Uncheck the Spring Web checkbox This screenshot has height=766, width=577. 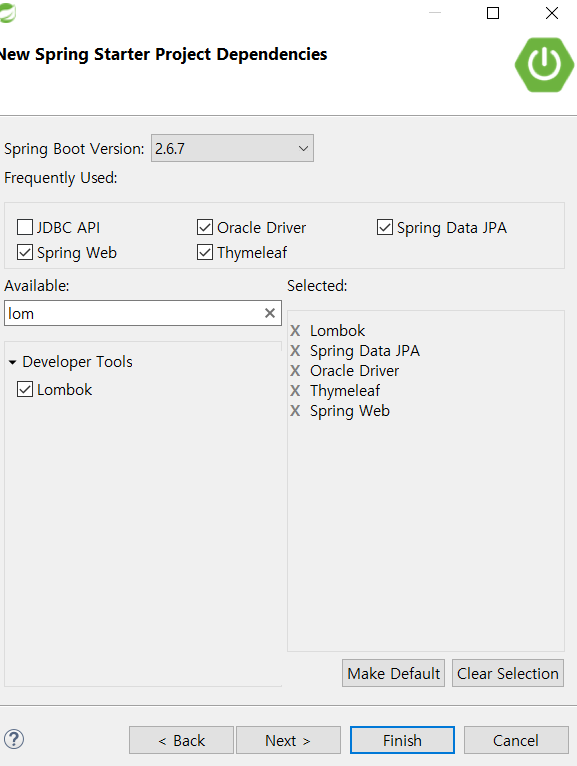tap(25, 253)
